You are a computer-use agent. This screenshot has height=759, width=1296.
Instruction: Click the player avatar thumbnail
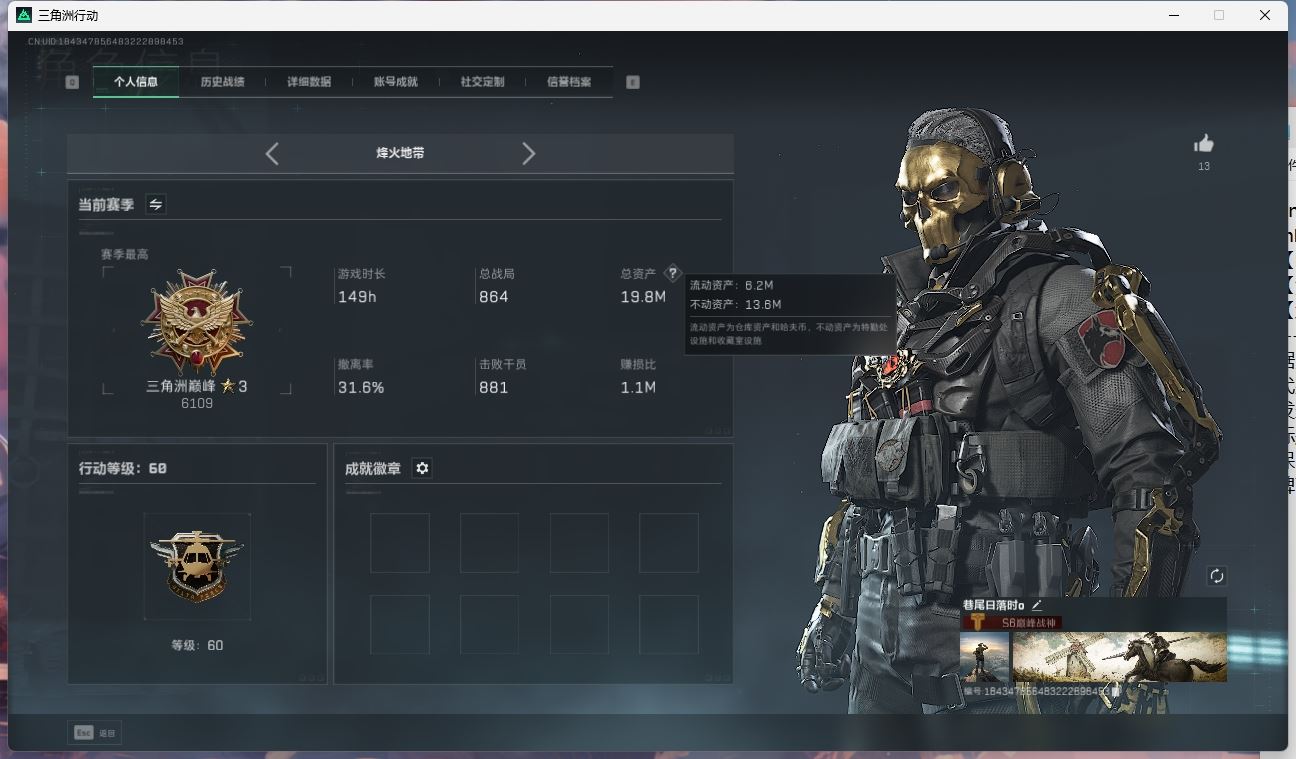[x=984, y=657]
